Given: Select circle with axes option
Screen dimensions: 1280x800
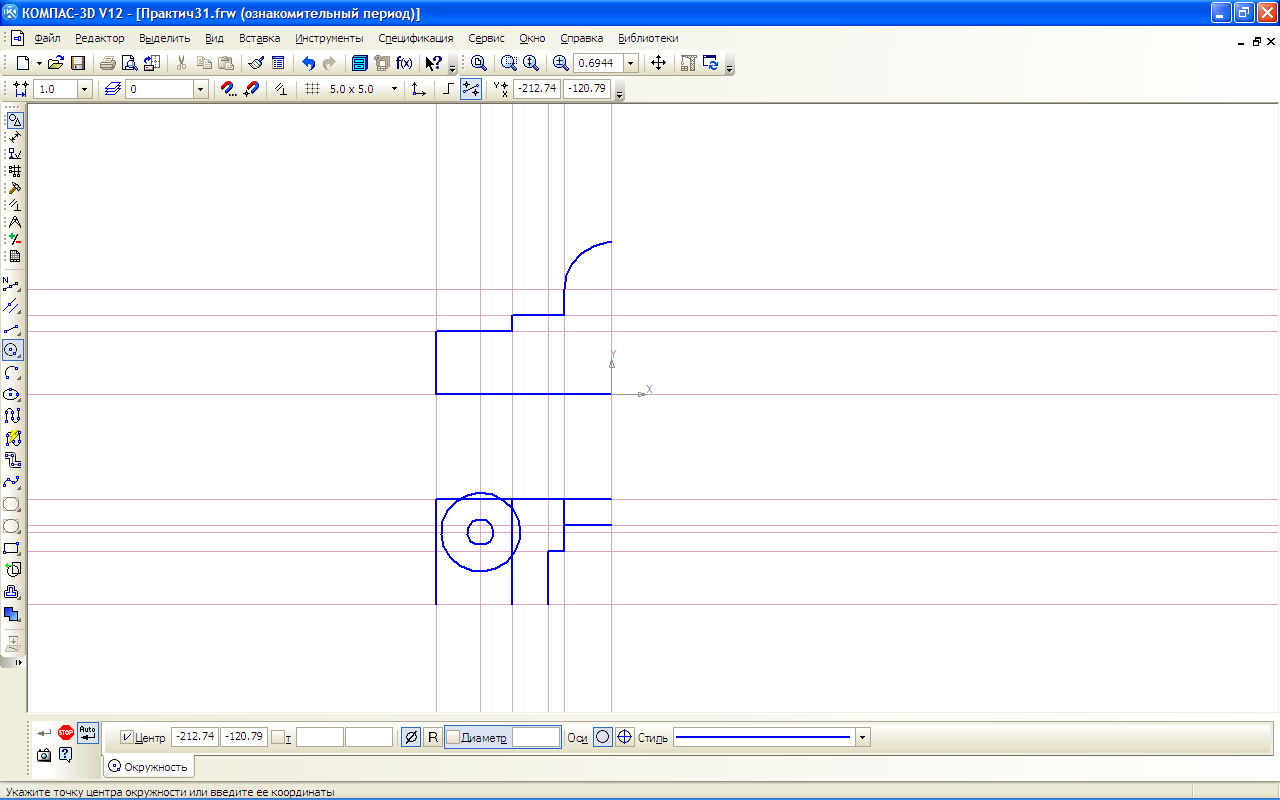Looking at the screenshot, I should click(625, 738).
